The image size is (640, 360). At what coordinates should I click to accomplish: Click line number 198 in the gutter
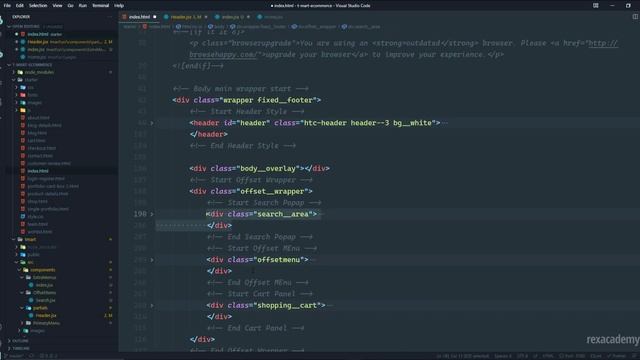[140, 214]
